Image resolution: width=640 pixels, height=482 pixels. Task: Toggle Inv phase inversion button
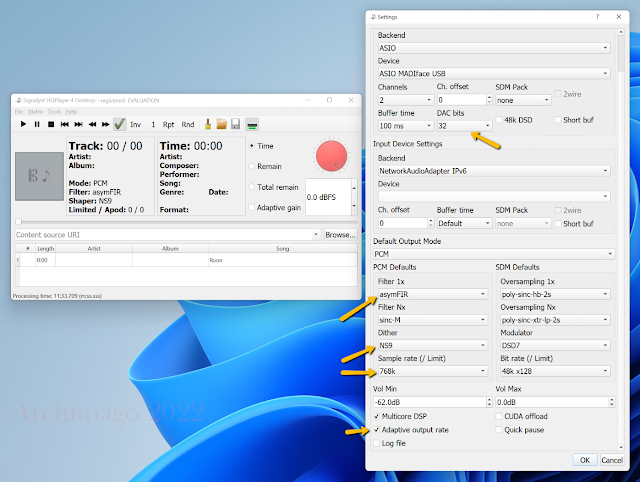(x=136, y=124)
